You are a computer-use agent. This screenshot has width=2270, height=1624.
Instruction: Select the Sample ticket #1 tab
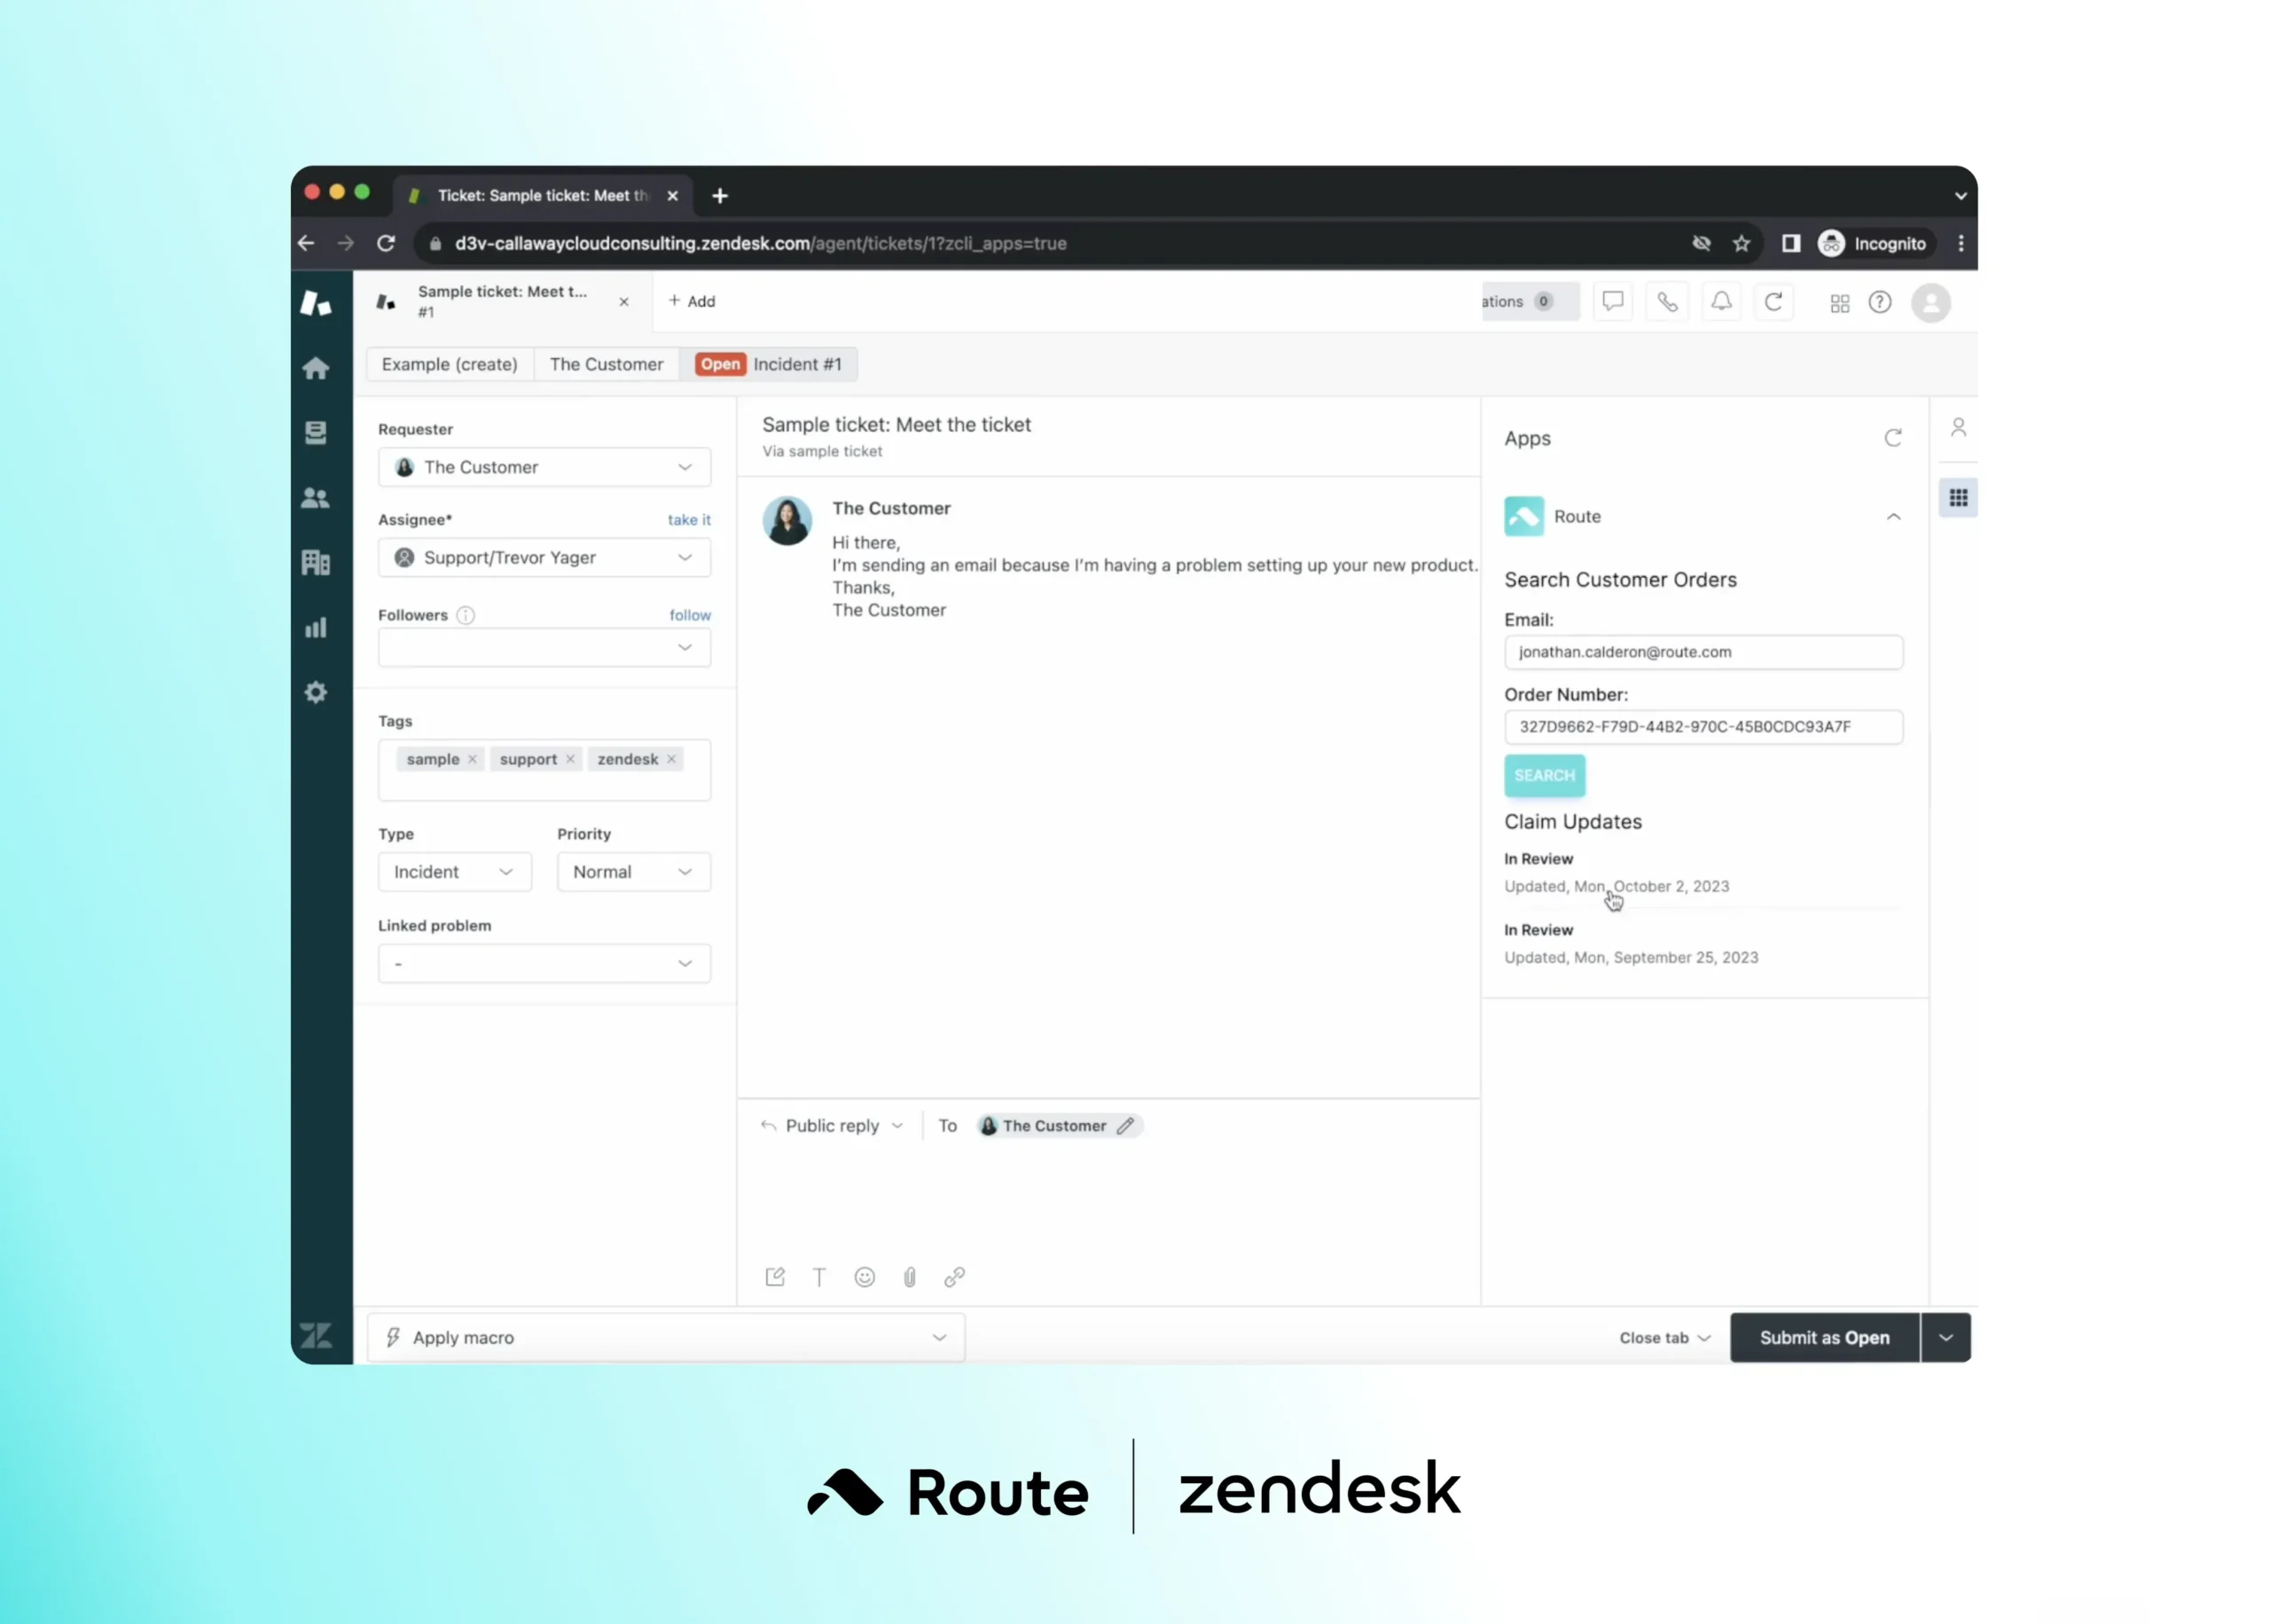[x=502, y=301]
